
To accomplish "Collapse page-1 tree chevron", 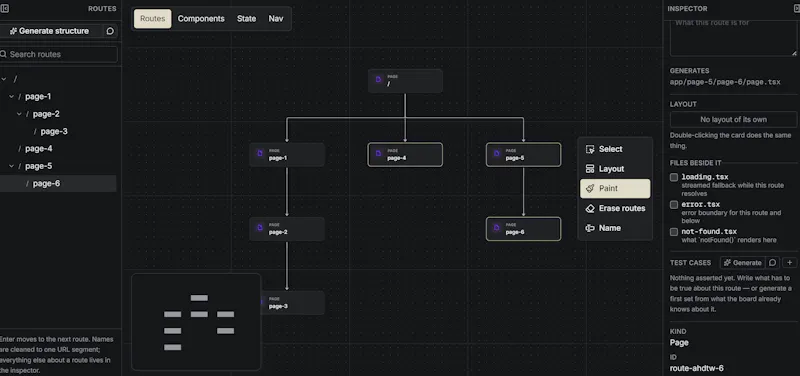I will 12,96.
